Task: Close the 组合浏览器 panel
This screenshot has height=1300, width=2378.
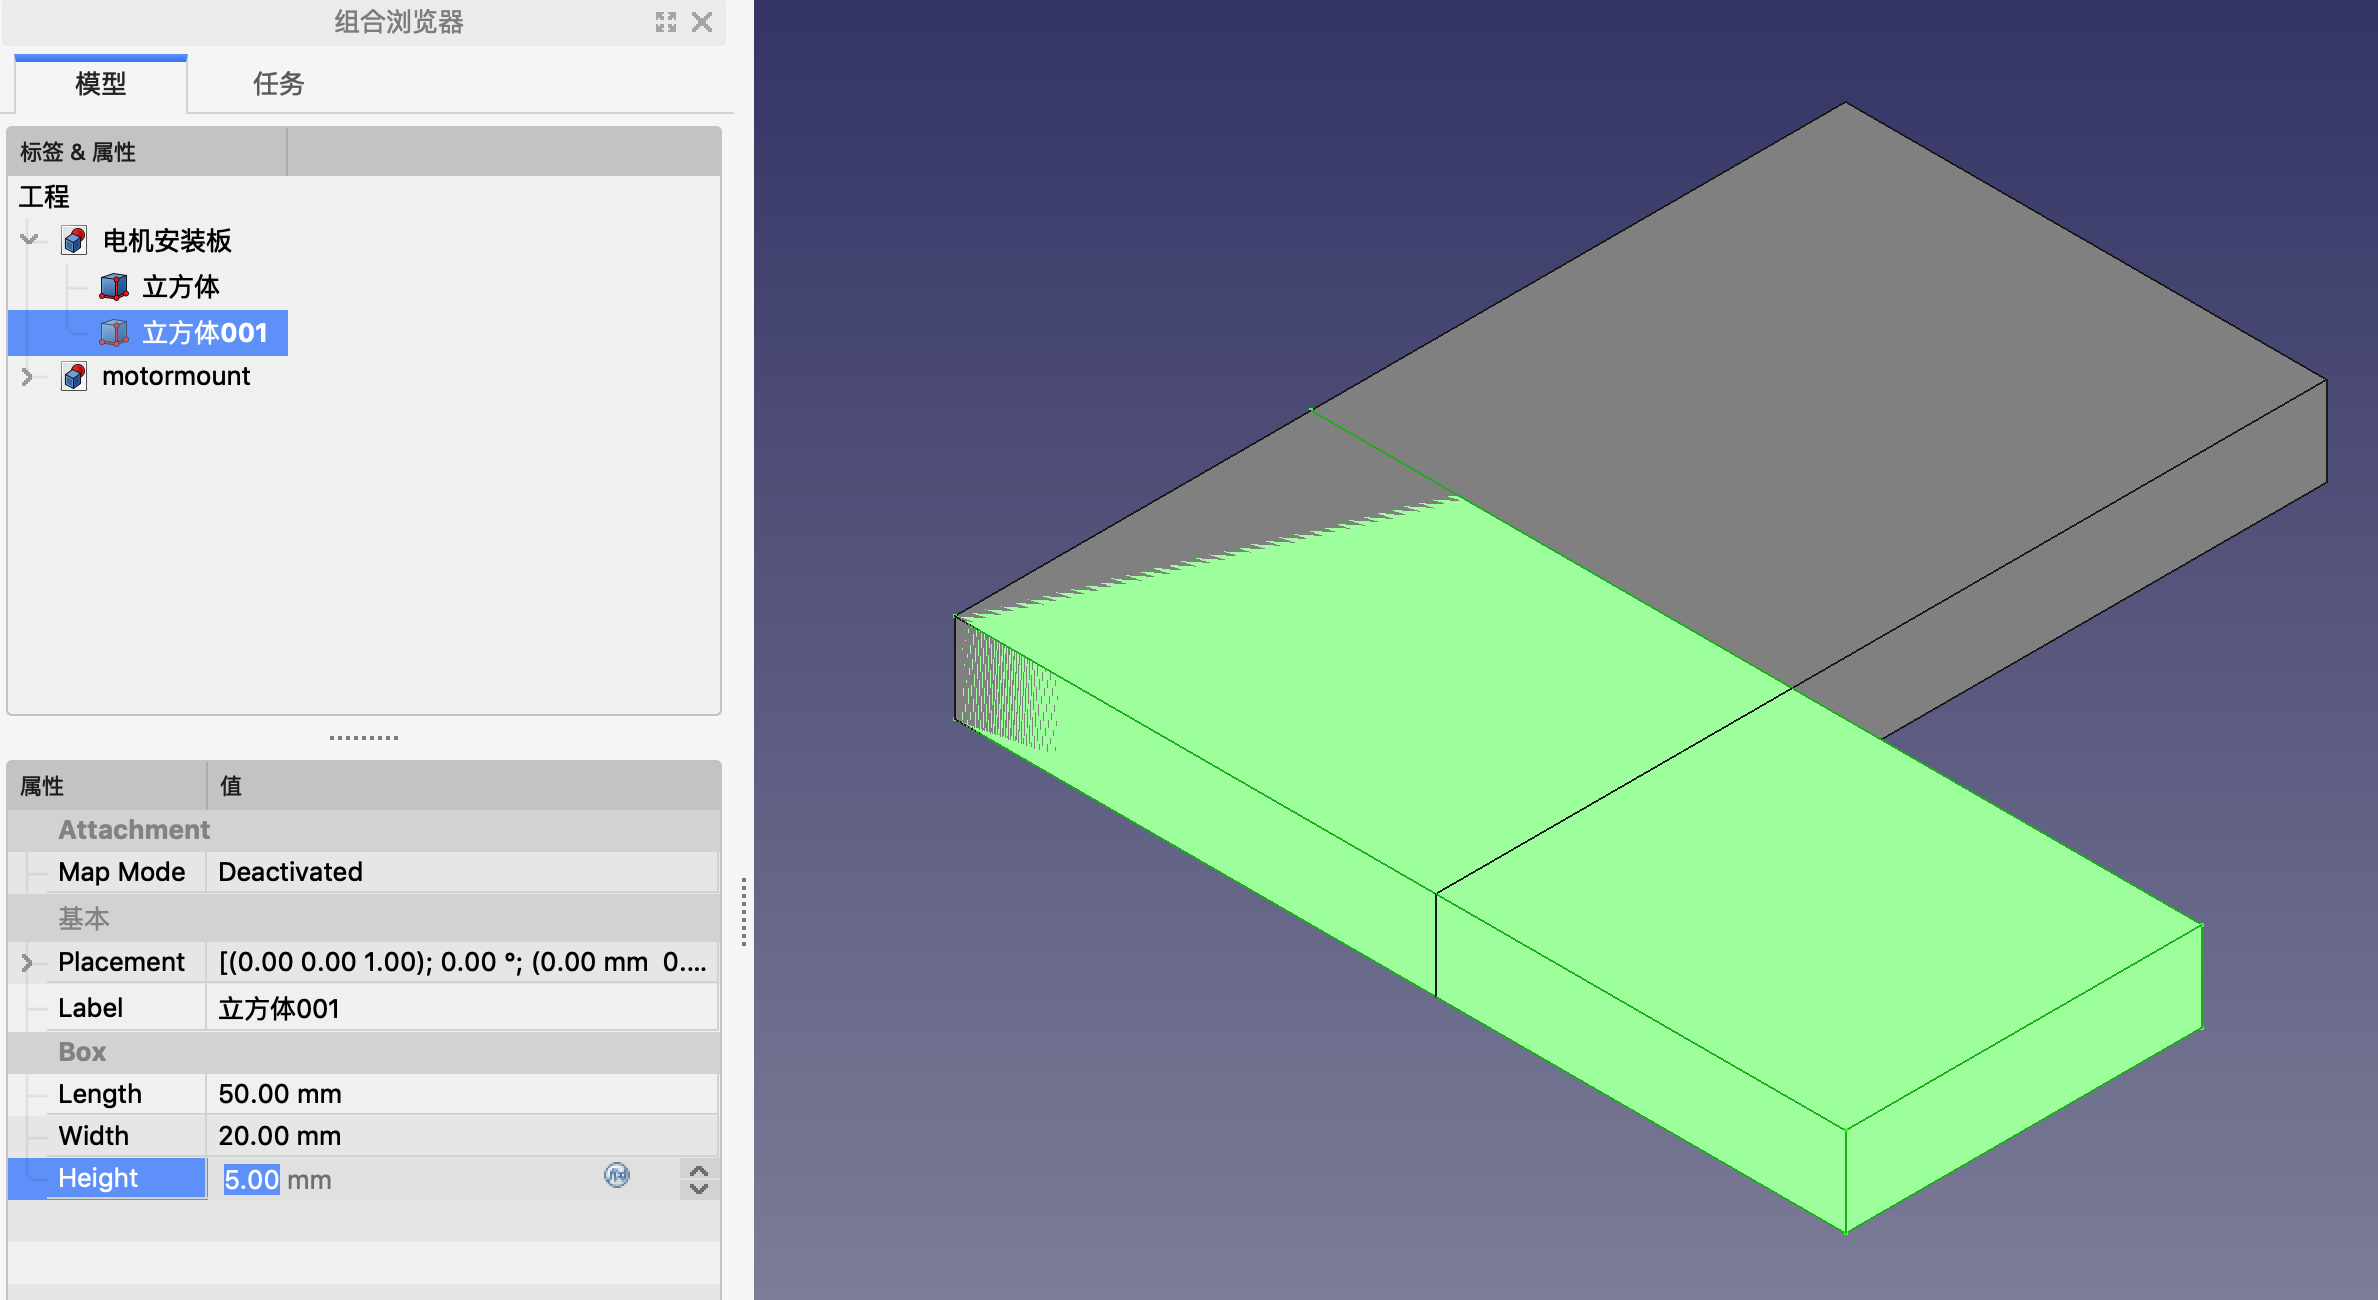Action: tap(702, 22)
